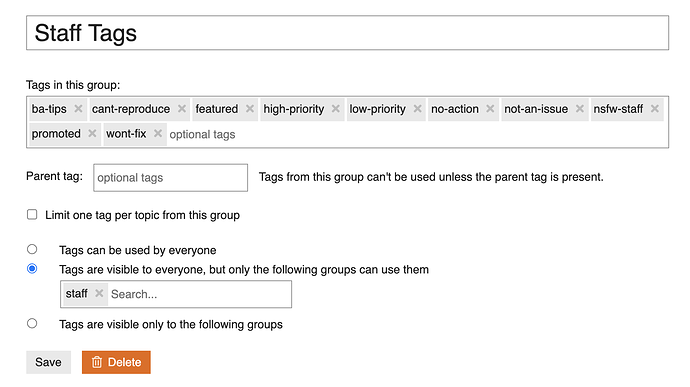
Task: Select 'visible to everyone, only following groups' radio
Action: tap(32, 269)
